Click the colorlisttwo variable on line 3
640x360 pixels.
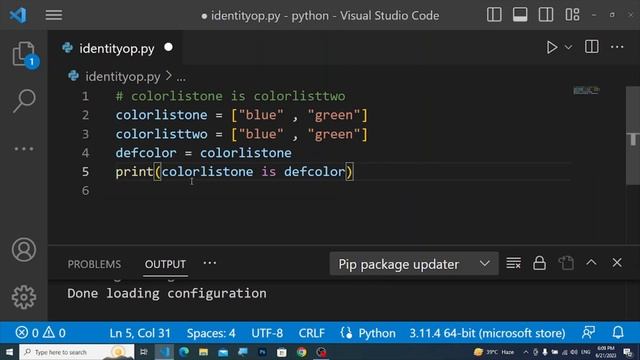coord(161,134)
